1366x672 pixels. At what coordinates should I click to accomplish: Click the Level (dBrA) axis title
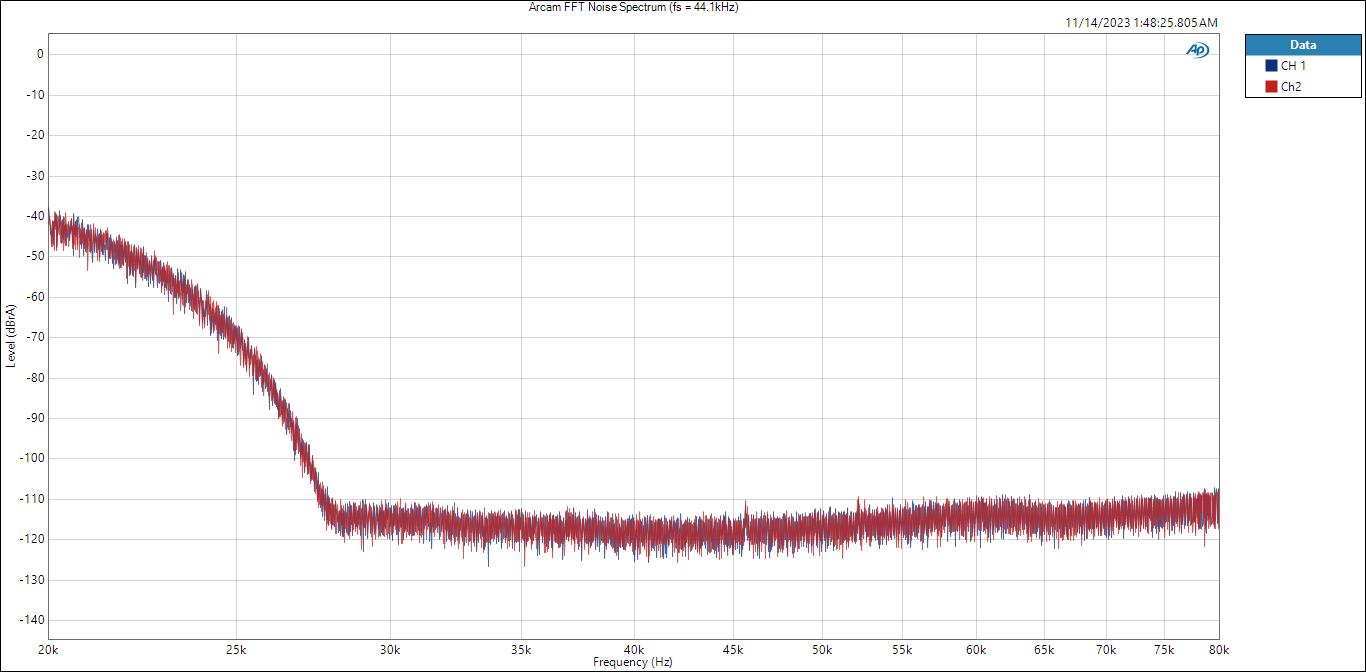(10, 335)
